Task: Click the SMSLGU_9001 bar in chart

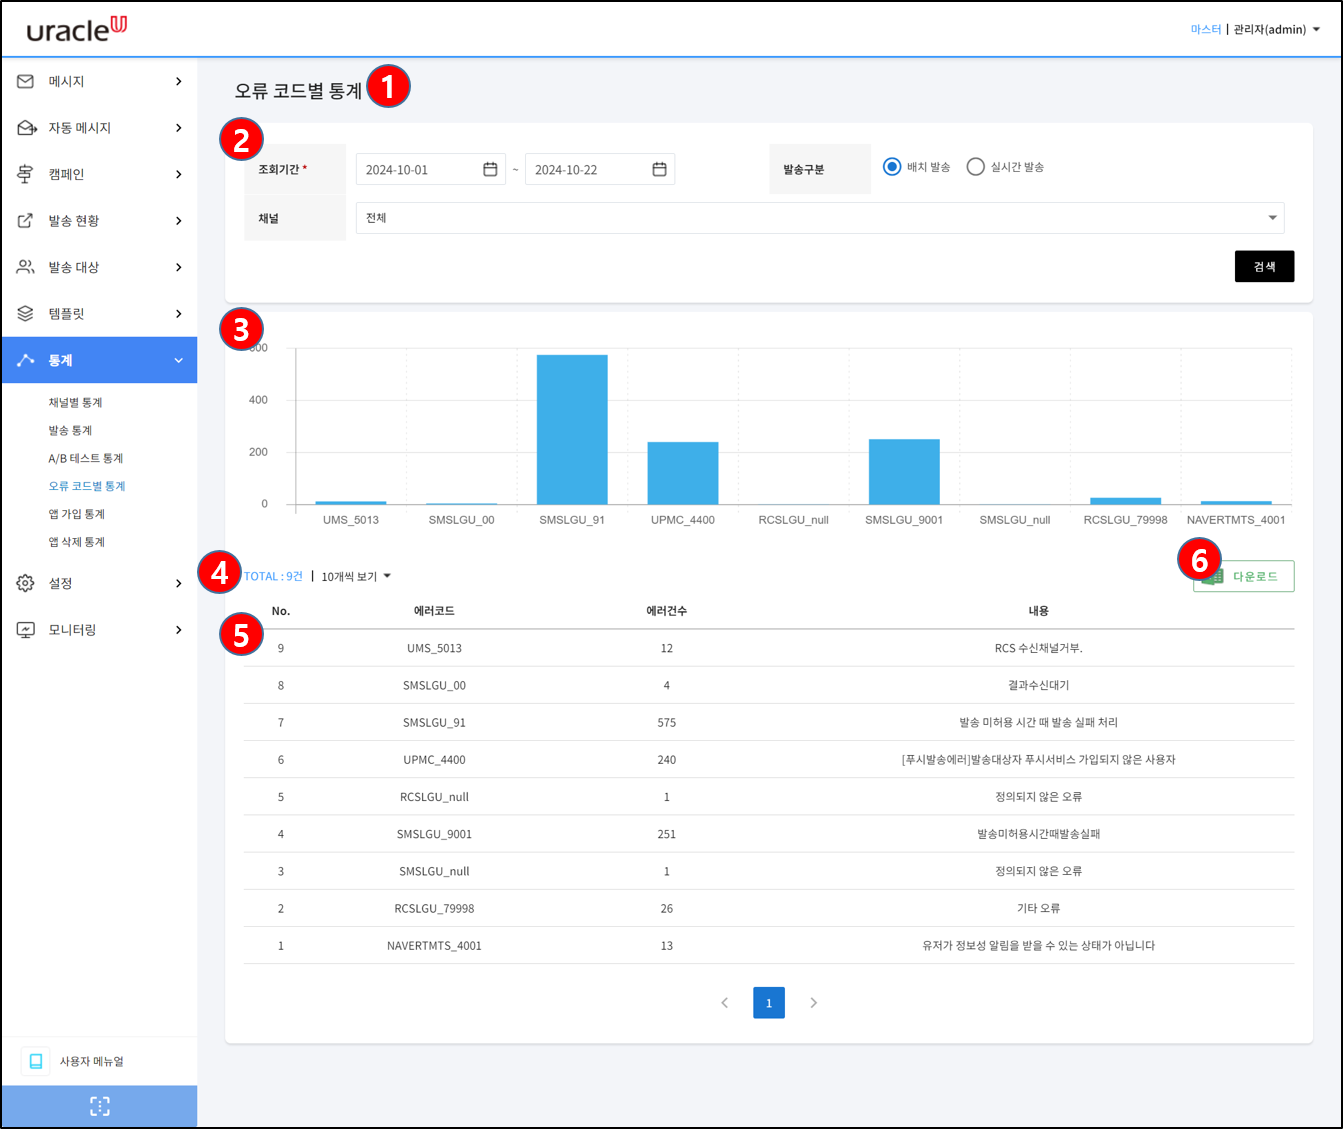Action: click(904, 472)
